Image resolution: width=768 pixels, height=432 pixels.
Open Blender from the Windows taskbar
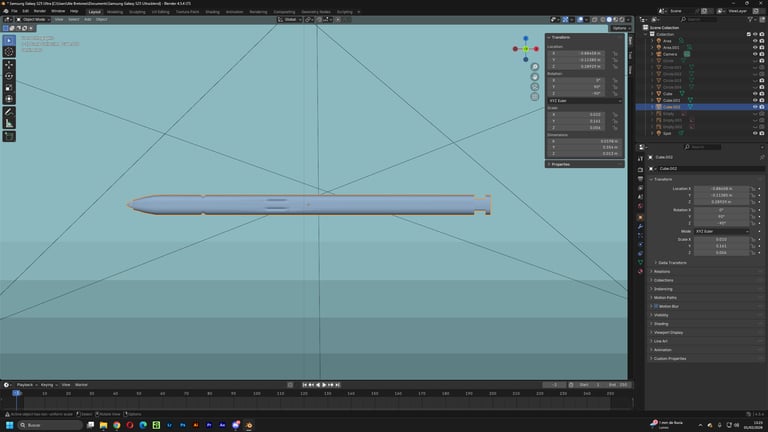(249, 425)
